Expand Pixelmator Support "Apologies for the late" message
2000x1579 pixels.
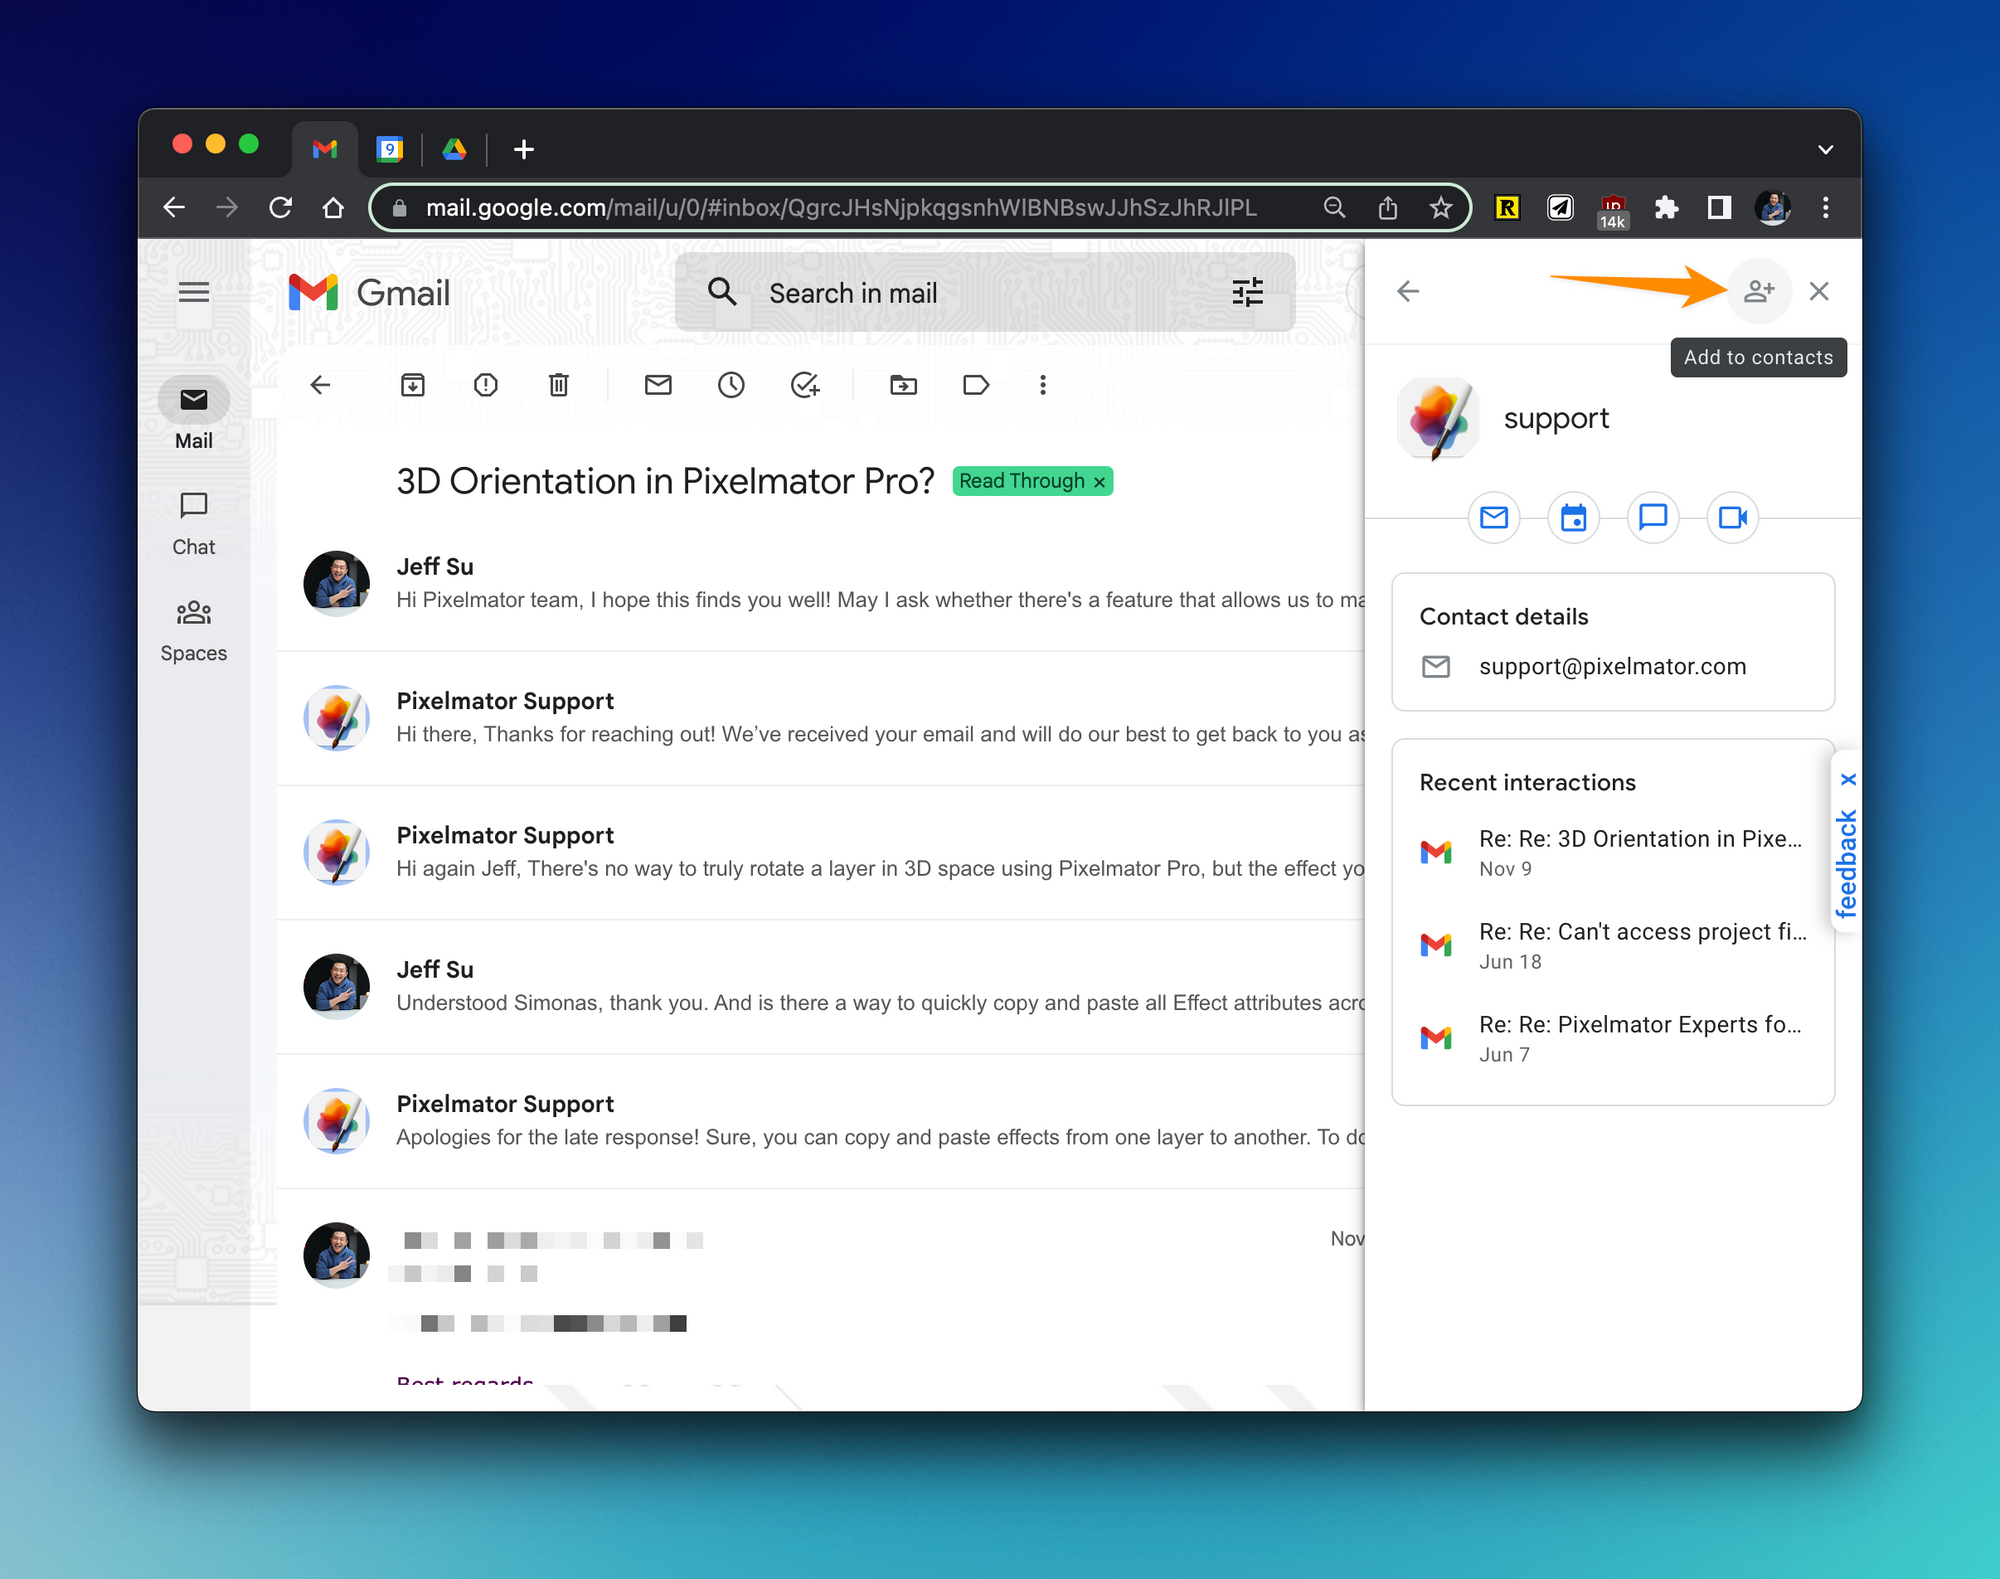point(820,1120)
